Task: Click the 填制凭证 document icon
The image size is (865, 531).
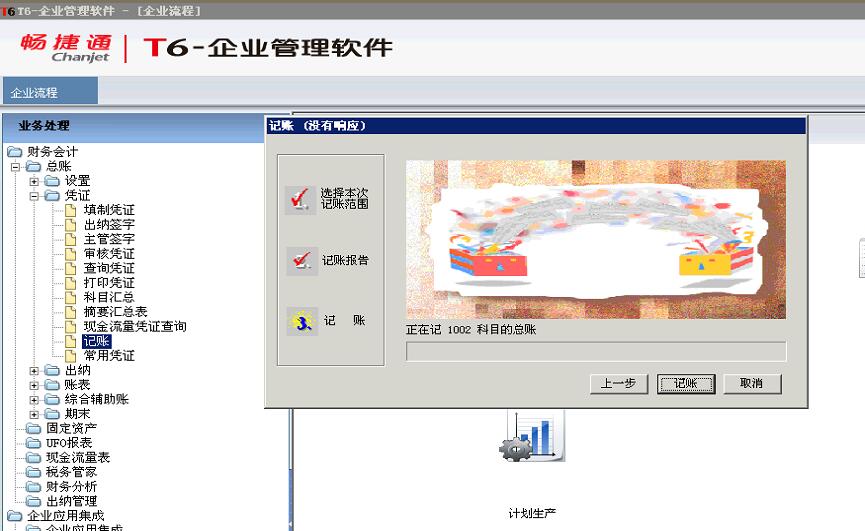Action: point(71,210)
